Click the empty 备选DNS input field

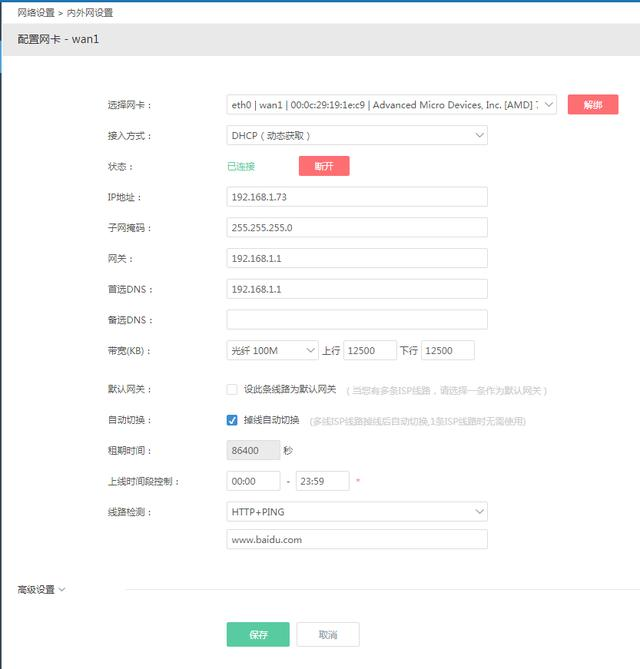tap(357, 320)
